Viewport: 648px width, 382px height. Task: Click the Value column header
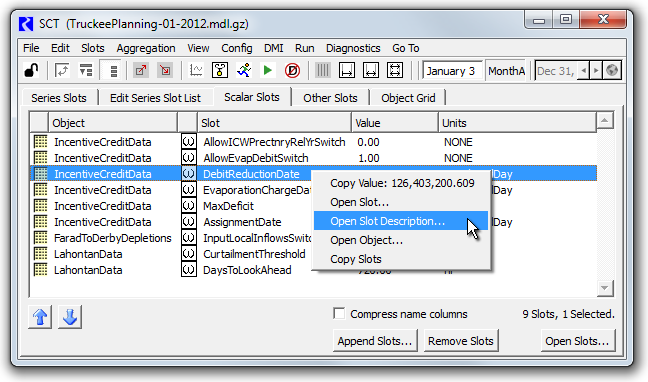(x=395, y=122)
